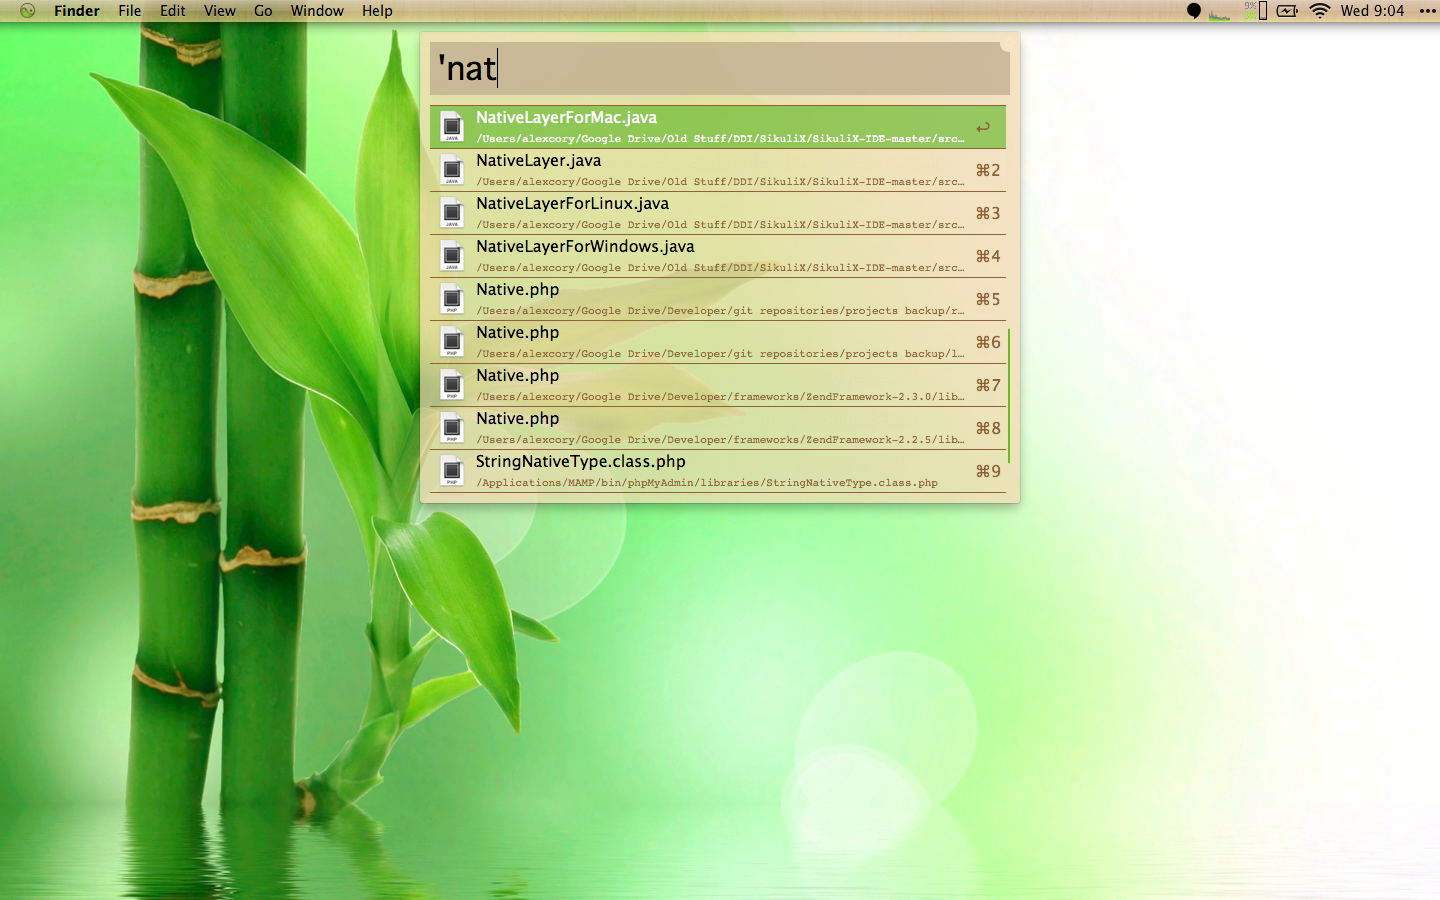Open the yin-yang Apple menu icon
This screenshot has height=900, width=1440.
[27, 11]
